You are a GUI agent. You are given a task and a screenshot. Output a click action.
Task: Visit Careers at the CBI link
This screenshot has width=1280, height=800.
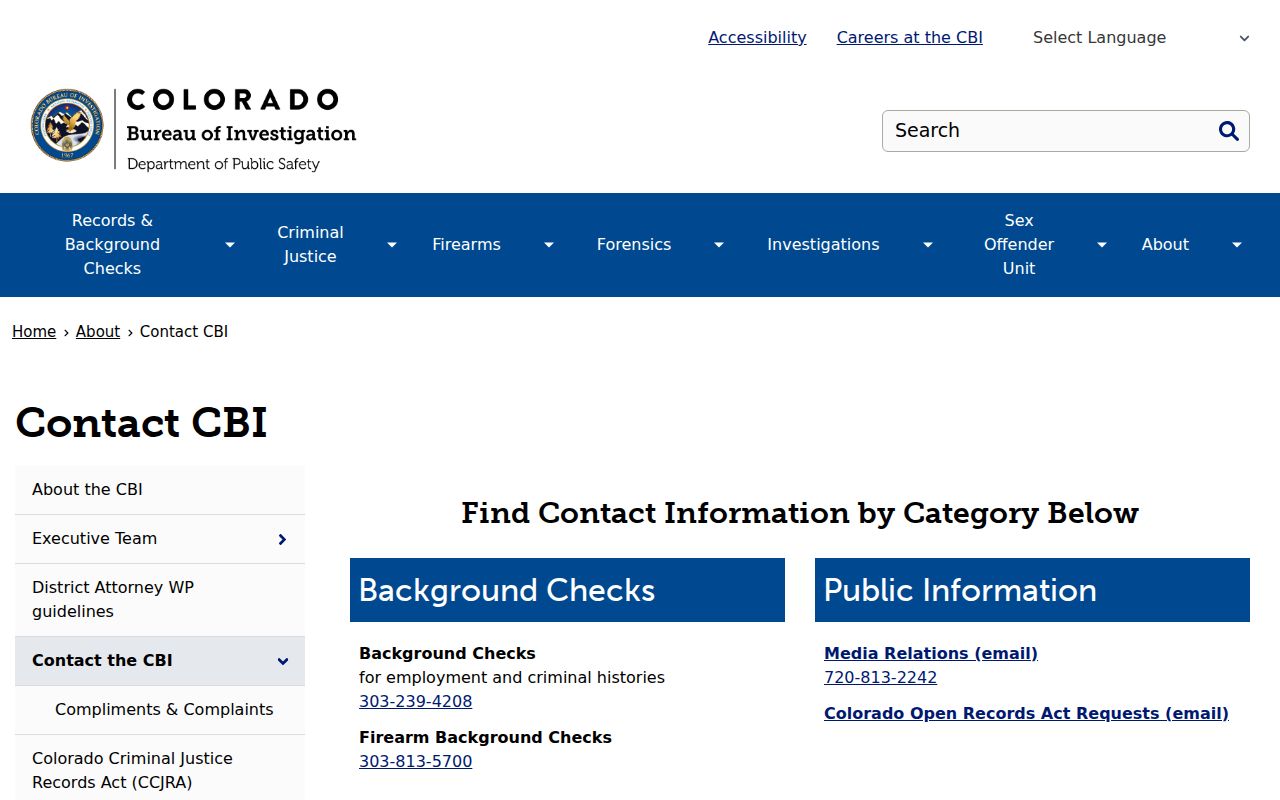[x=910, y=38]
